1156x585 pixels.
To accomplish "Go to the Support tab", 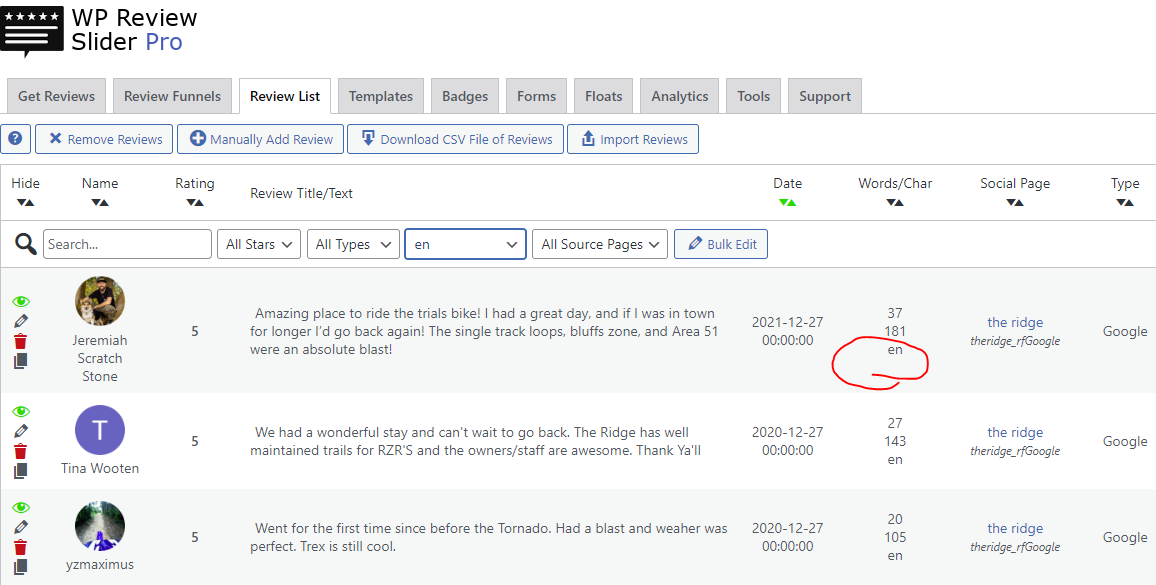I will click(825, 96).
